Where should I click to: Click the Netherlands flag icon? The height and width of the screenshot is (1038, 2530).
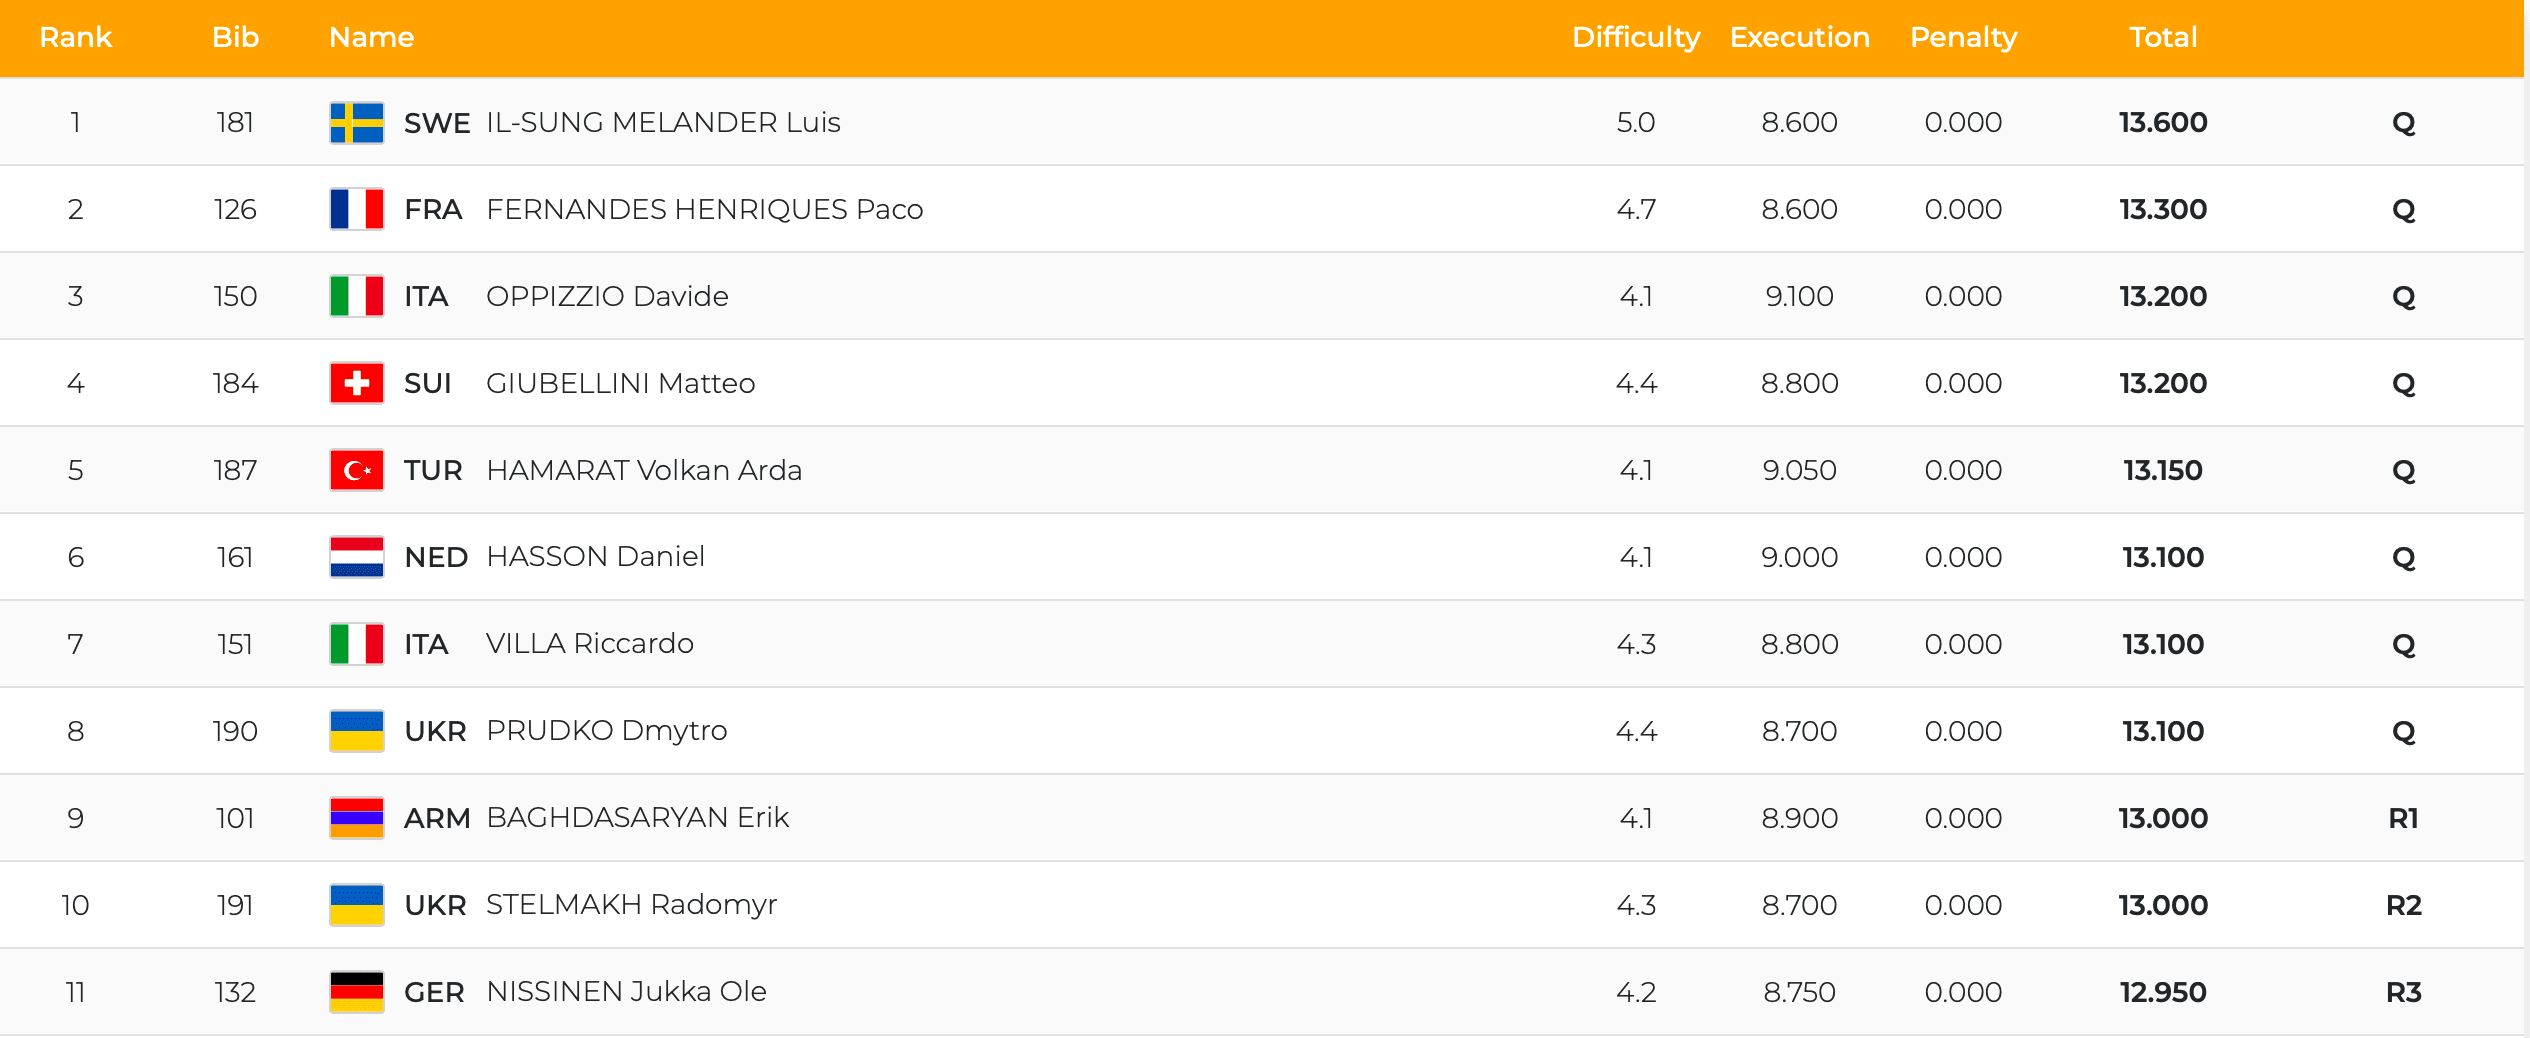(357, 558)
